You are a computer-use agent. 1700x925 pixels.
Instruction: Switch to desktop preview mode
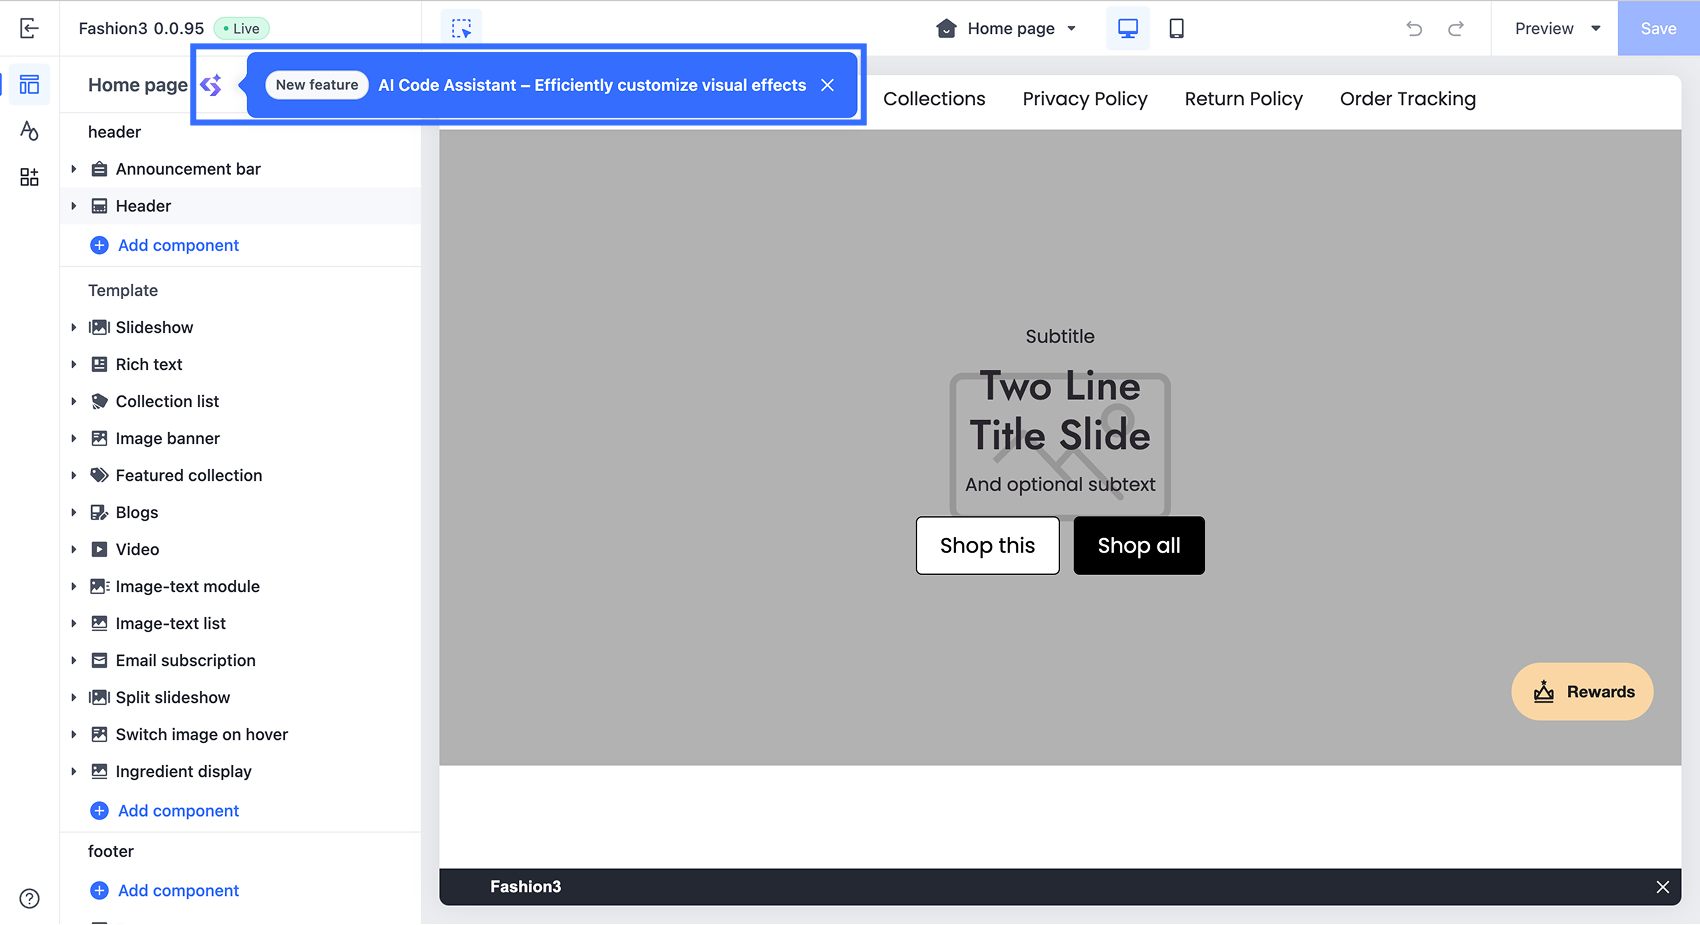pos(1128,28)
